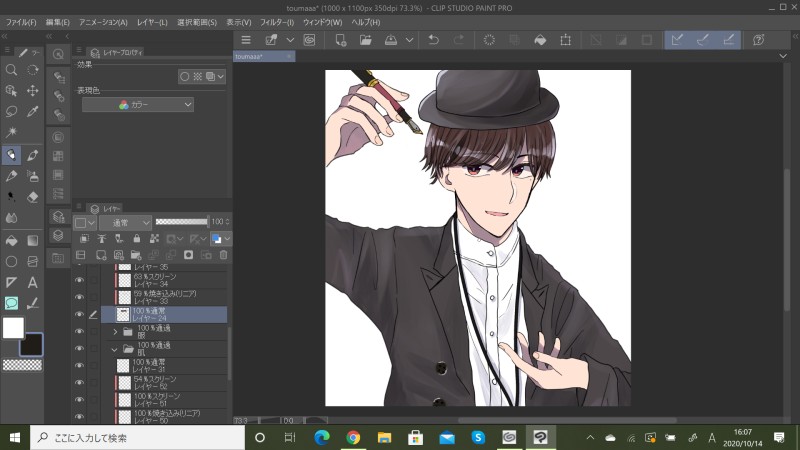The height and width of the screenshot is (450, 800).
Task: Hide layer 33 with eye icon
Action: [x=79, y=297]
